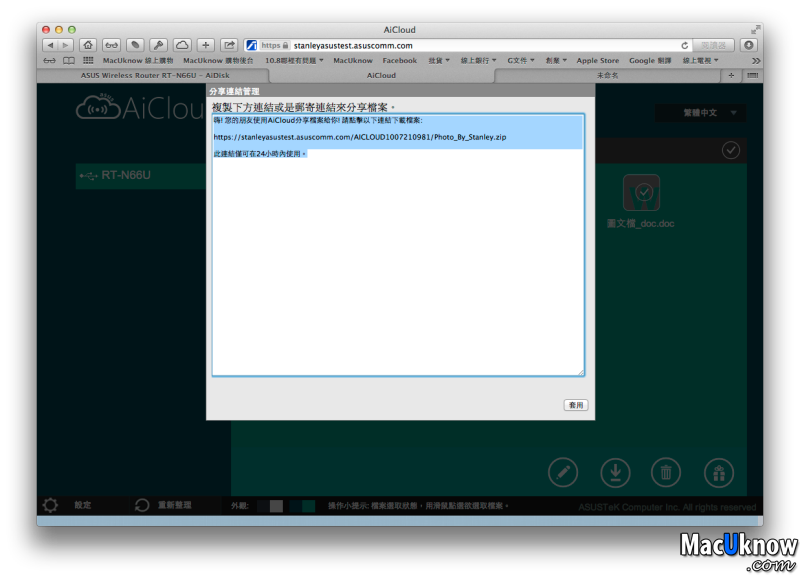Click the rename pencil icon

click(x=563, y=471)
